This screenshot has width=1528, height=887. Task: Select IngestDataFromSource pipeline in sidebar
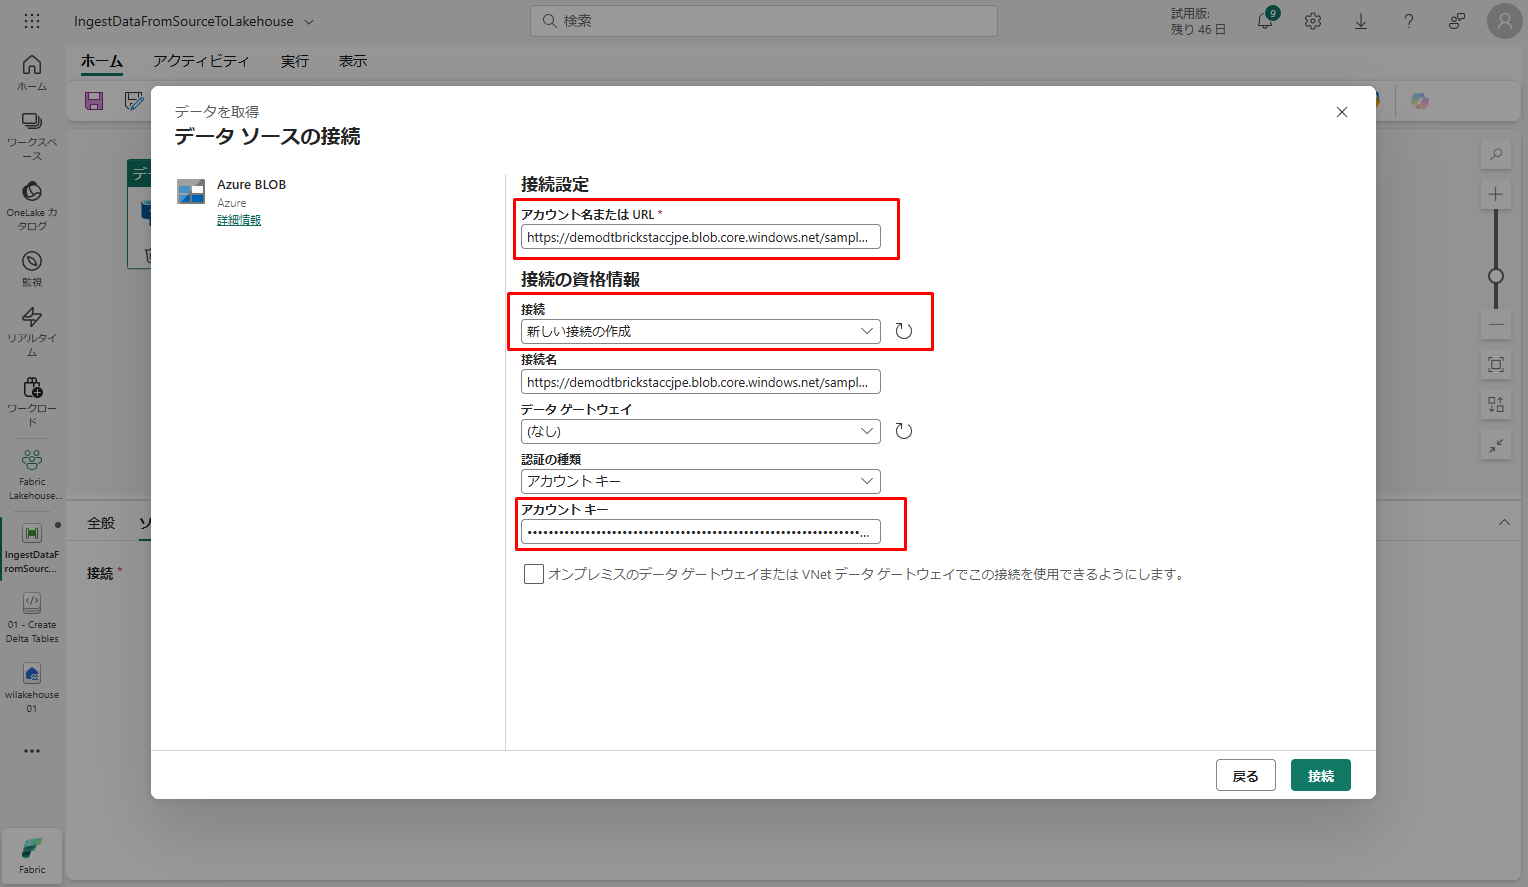coord(32,548)
